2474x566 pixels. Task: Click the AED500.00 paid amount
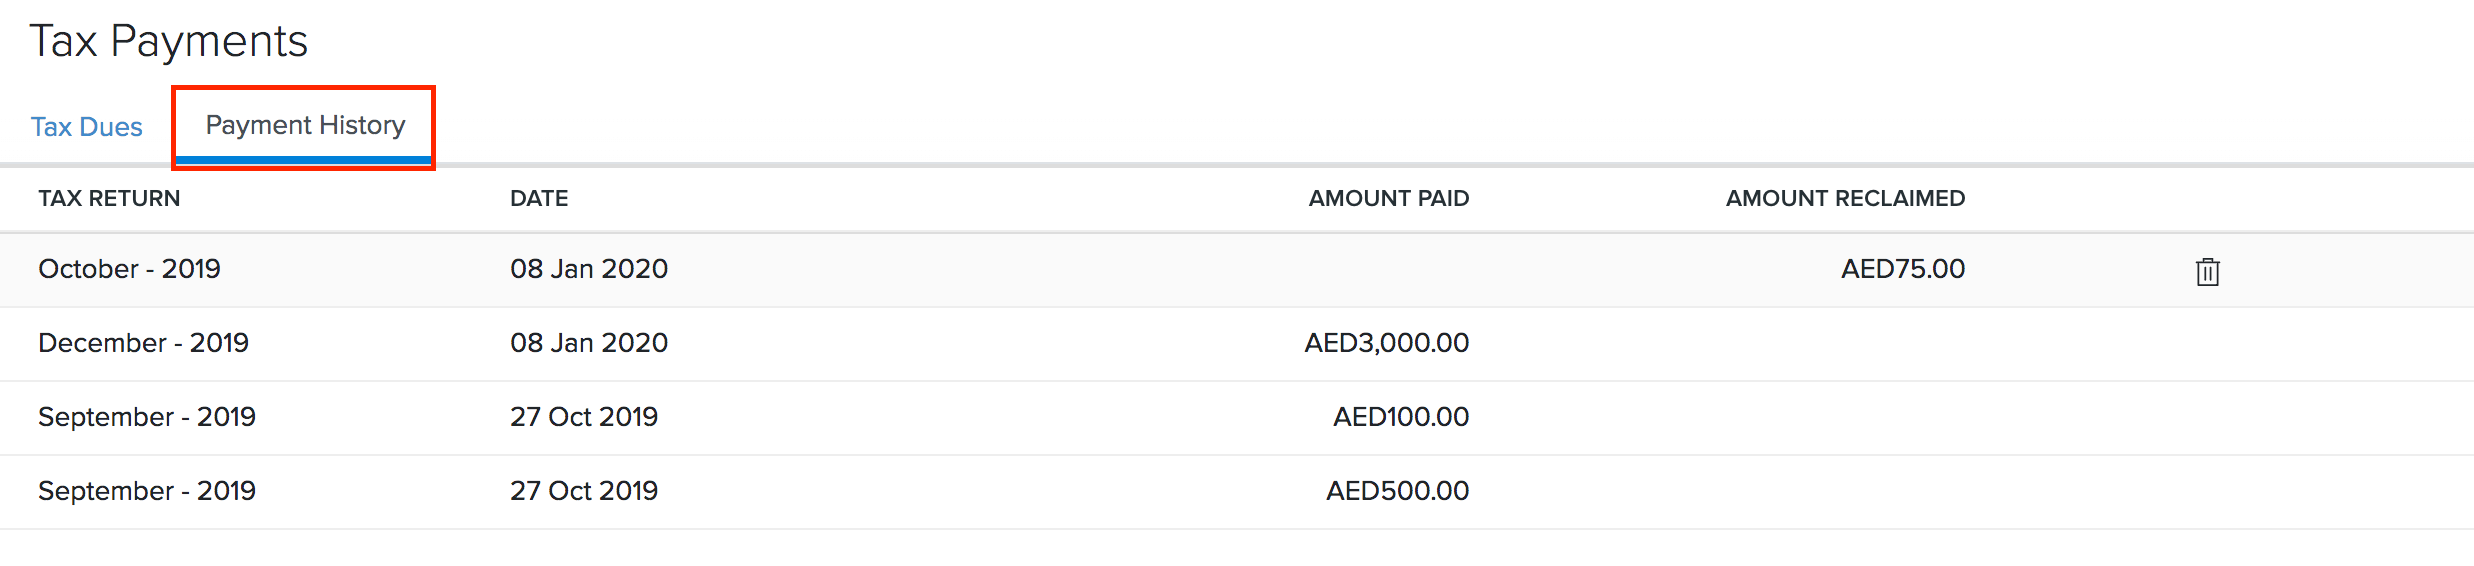(1397, 491)
